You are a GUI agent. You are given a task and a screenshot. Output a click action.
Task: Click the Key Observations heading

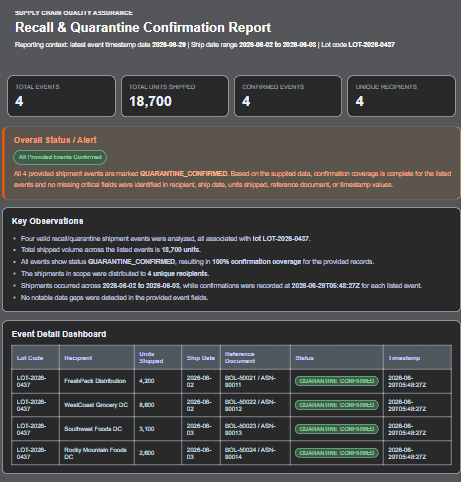tap(47, 221)
